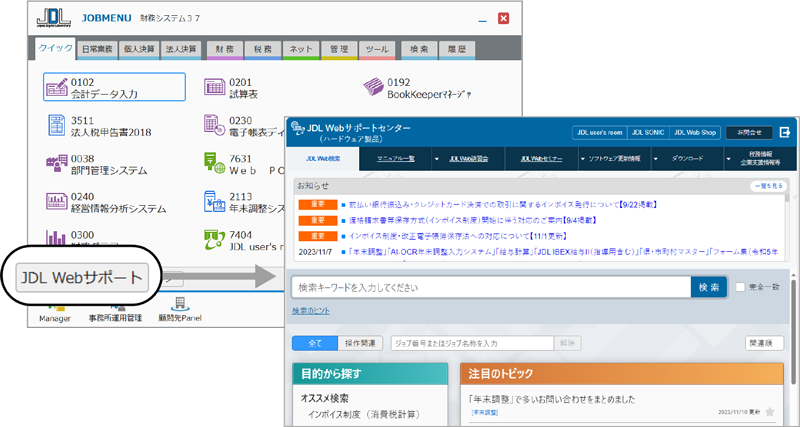
Task: Open the 検索のヒント link
Action: 311,311
